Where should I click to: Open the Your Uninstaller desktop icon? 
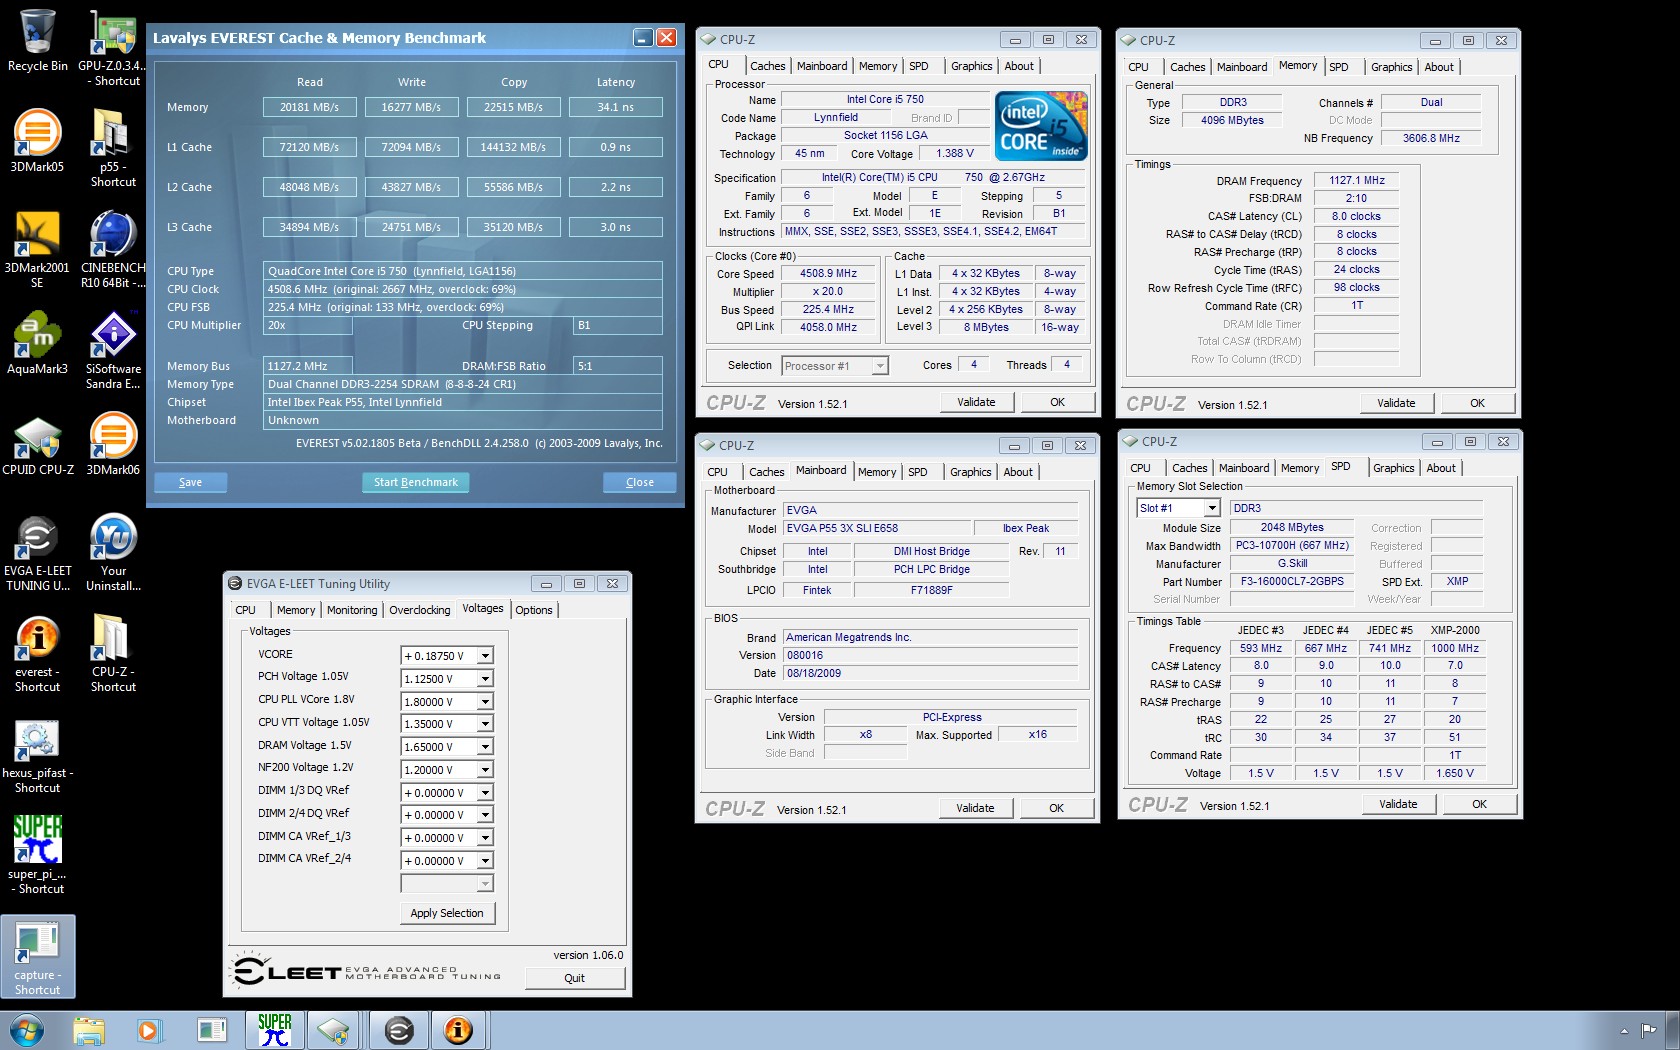(x=113, y=553)
